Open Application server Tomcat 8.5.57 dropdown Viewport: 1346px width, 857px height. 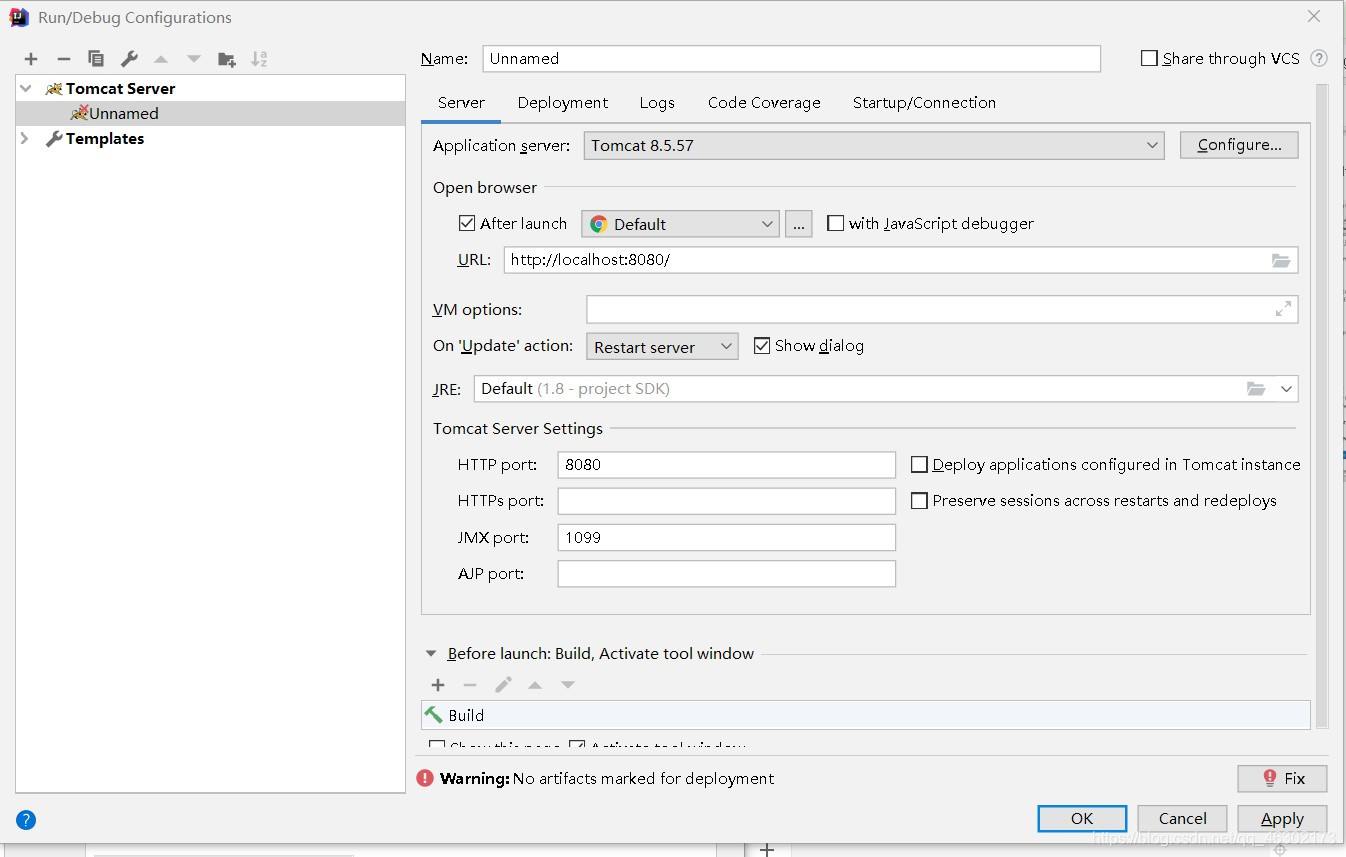tap(874, 146)
